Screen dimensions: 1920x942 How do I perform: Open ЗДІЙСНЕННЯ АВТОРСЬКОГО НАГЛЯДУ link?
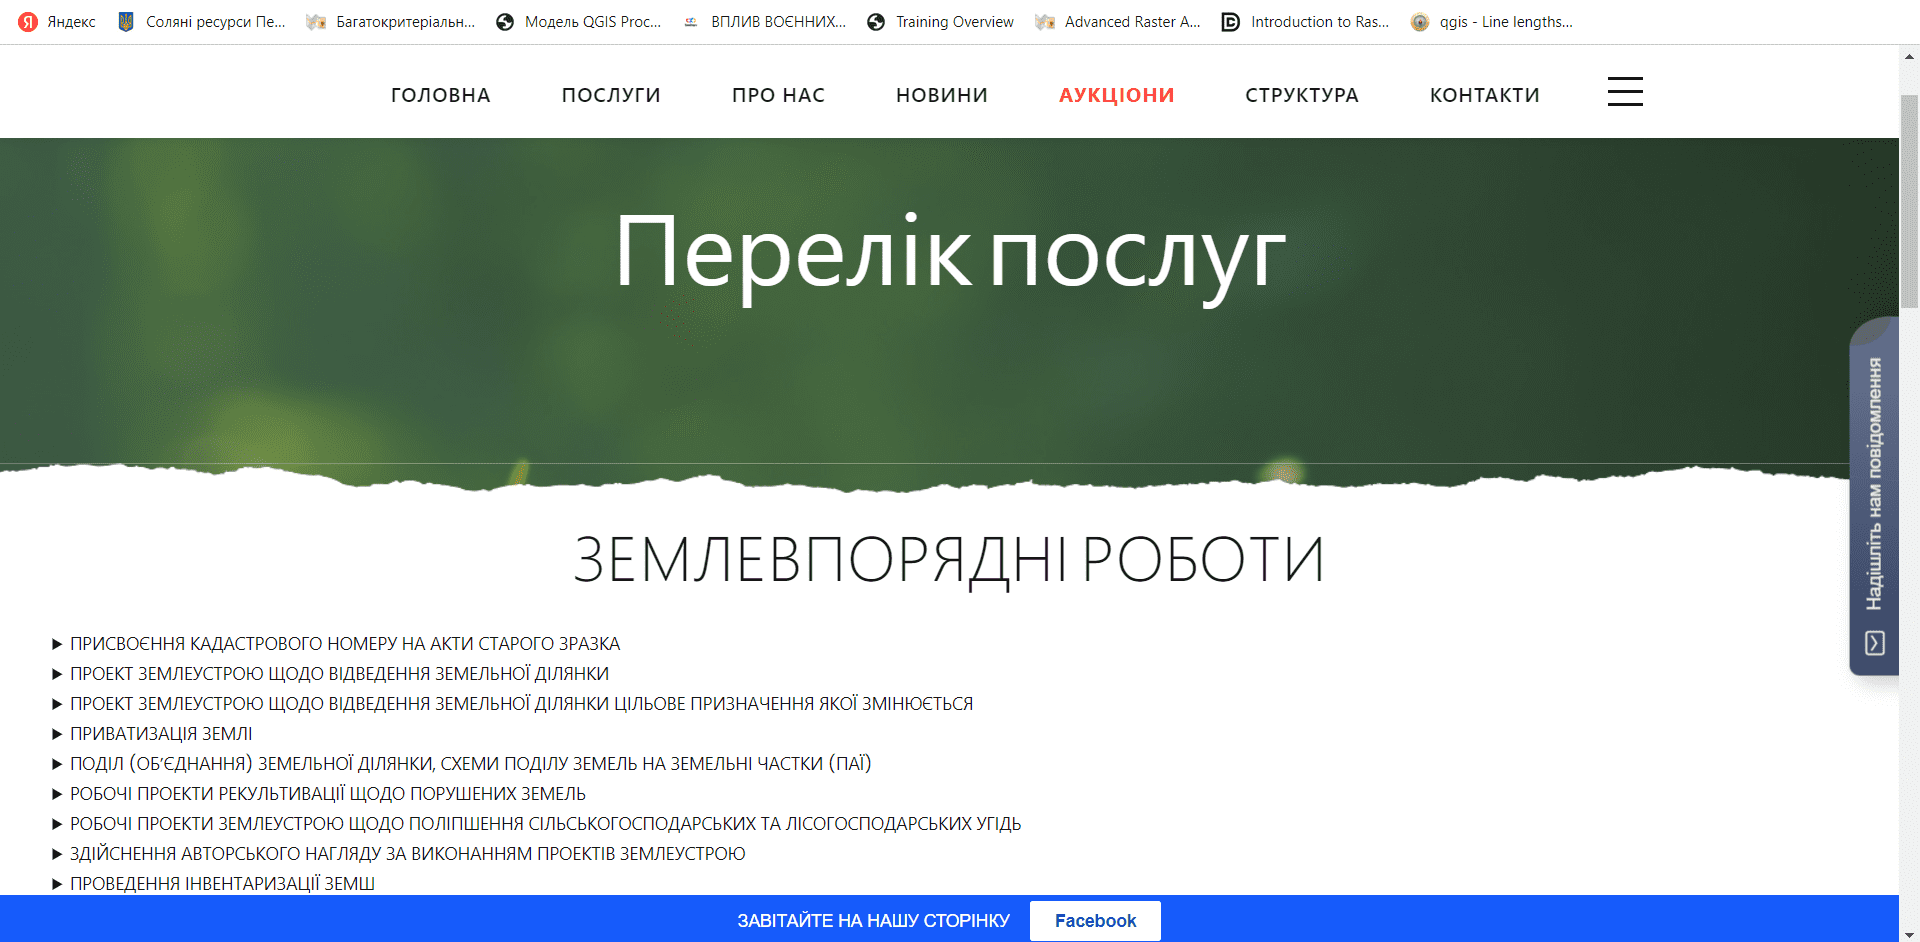click(407, 854)
